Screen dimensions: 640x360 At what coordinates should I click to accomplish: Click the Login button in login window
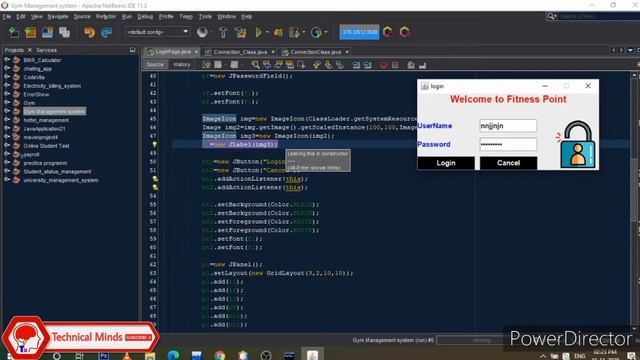point(446,163)
